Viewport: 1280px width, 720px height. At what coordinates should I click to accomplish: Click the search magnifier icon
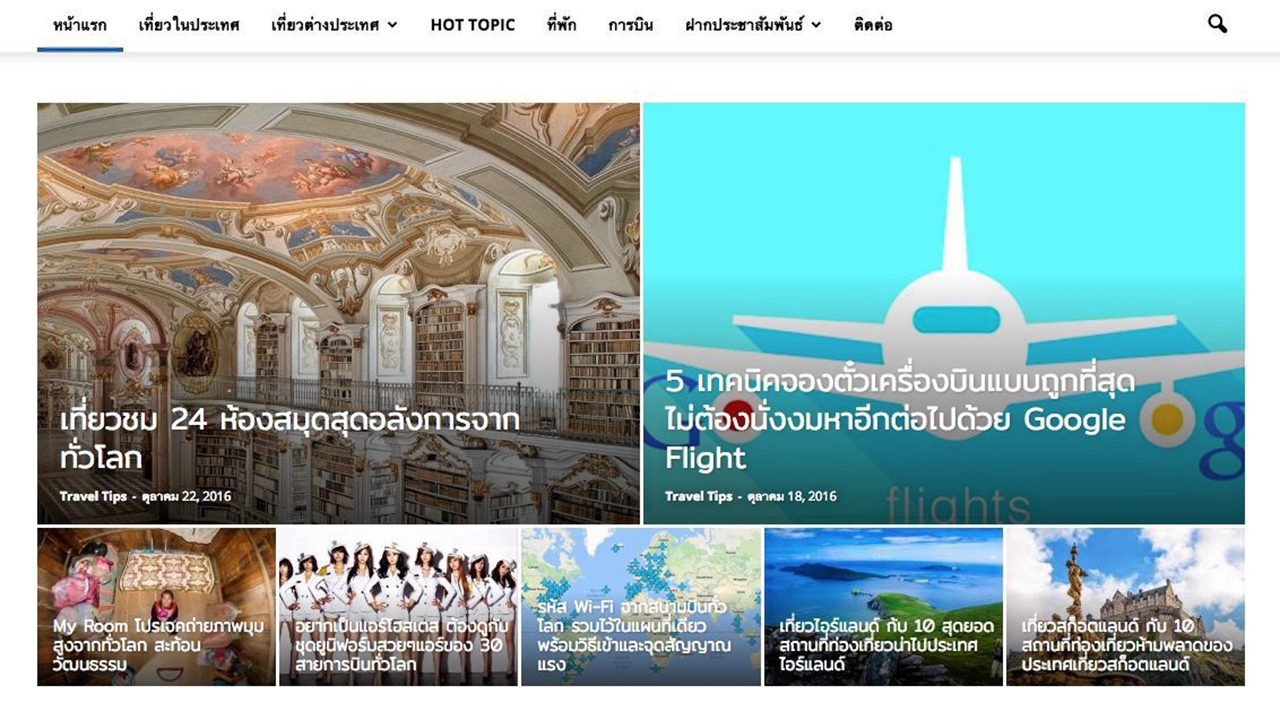[1217, 24]
